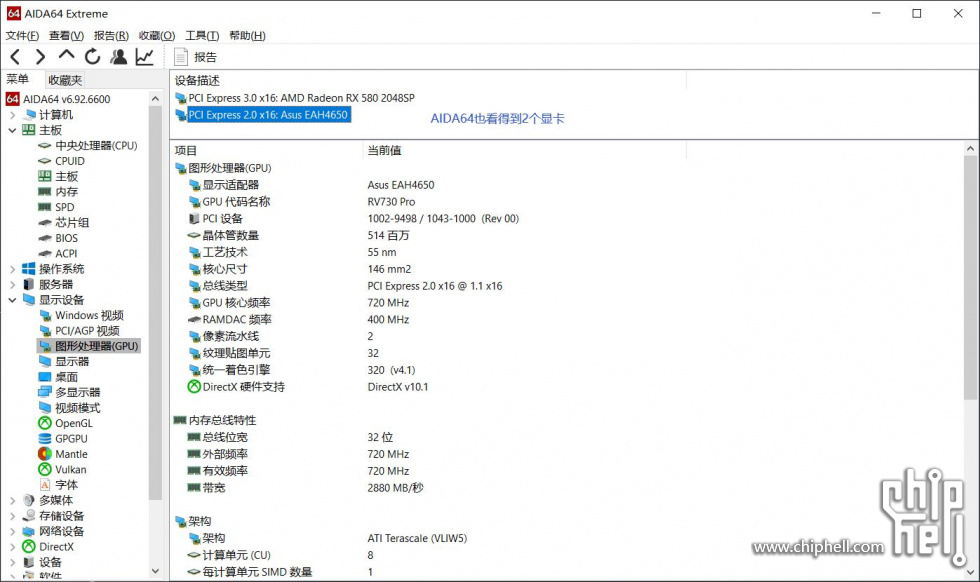Select 图形处理器(GPU) tree item
The height and width of the screenshot is (582, 980).
89,346
